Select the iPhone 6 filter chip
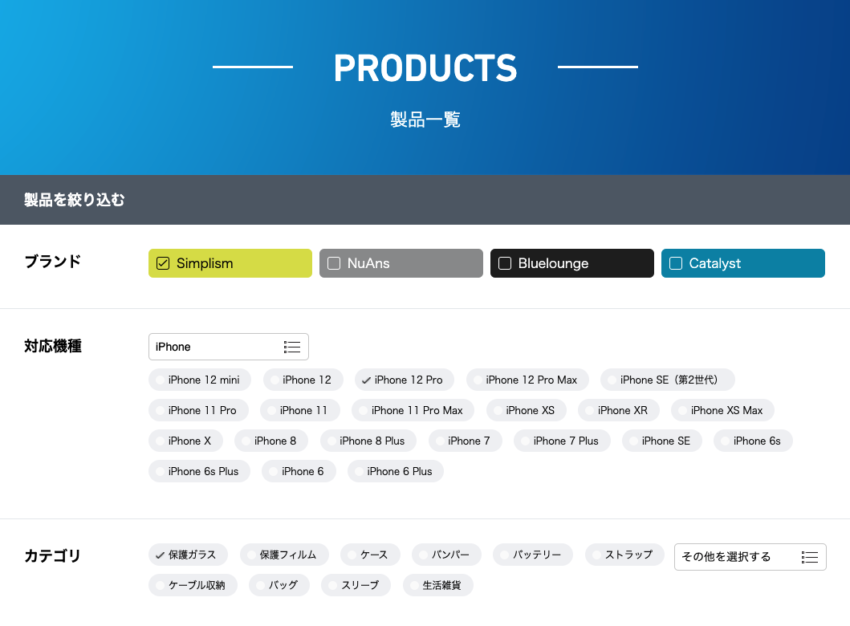 click(x=299, y=471)
